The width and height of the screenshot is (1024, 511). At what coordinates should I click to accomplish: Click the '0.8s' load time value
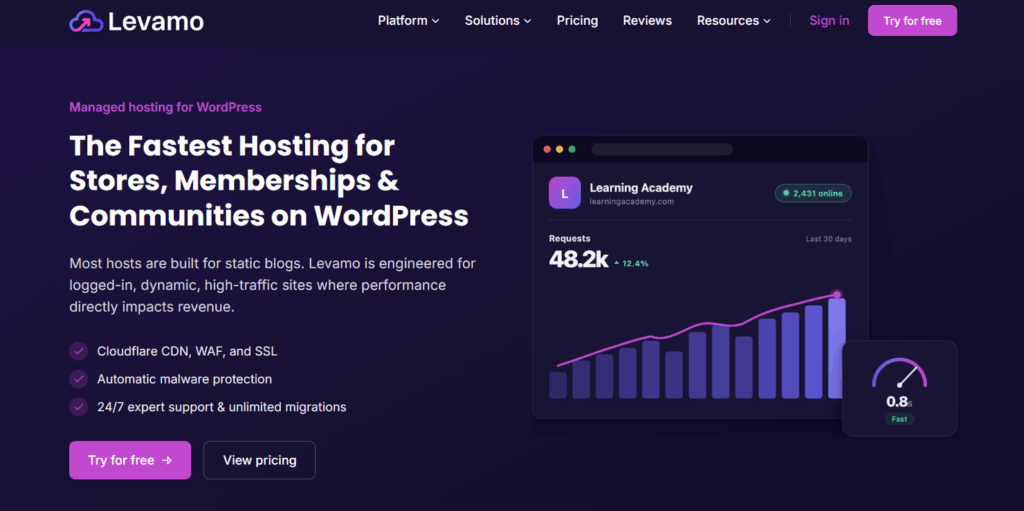tap(899, 401)
